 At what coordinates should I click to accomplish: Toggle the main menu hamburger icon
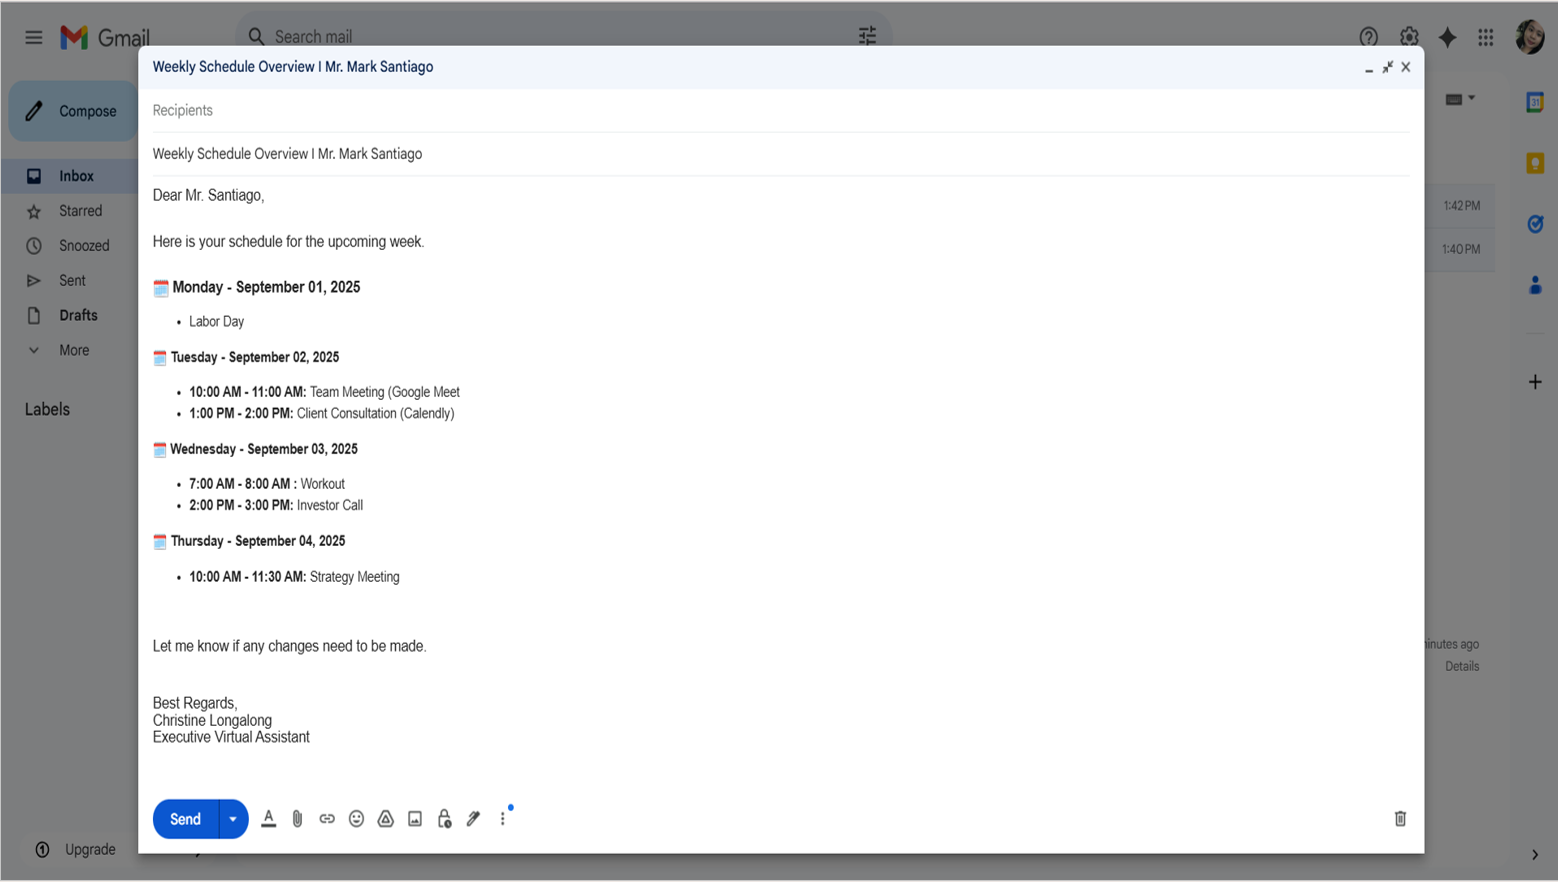click(34, 37)
